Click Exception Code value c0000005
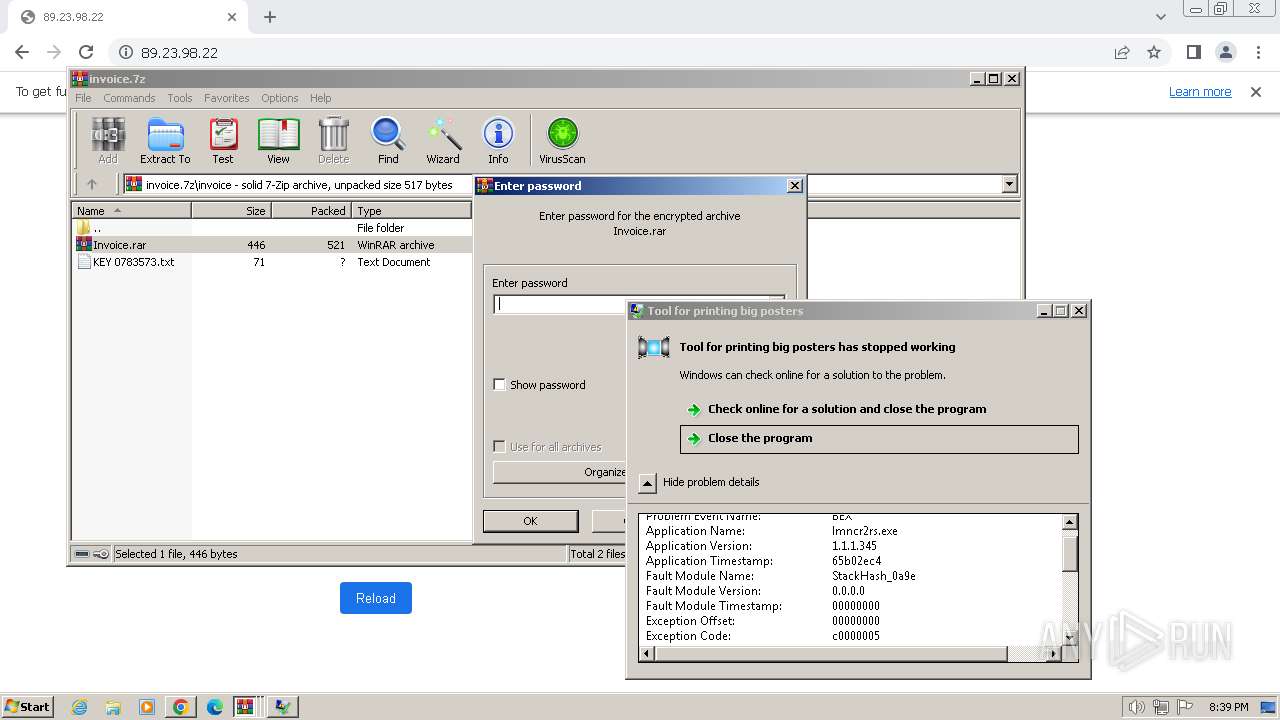Screen dimensions: 1280x720 tap(856, 636)
